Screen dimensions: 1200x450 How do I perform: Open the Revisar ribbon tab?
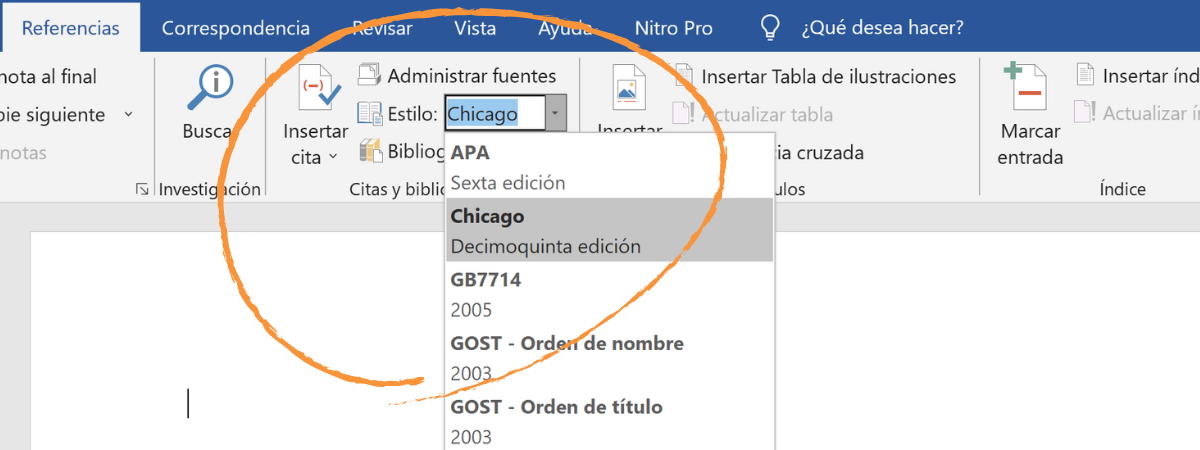tap(381, 28)
